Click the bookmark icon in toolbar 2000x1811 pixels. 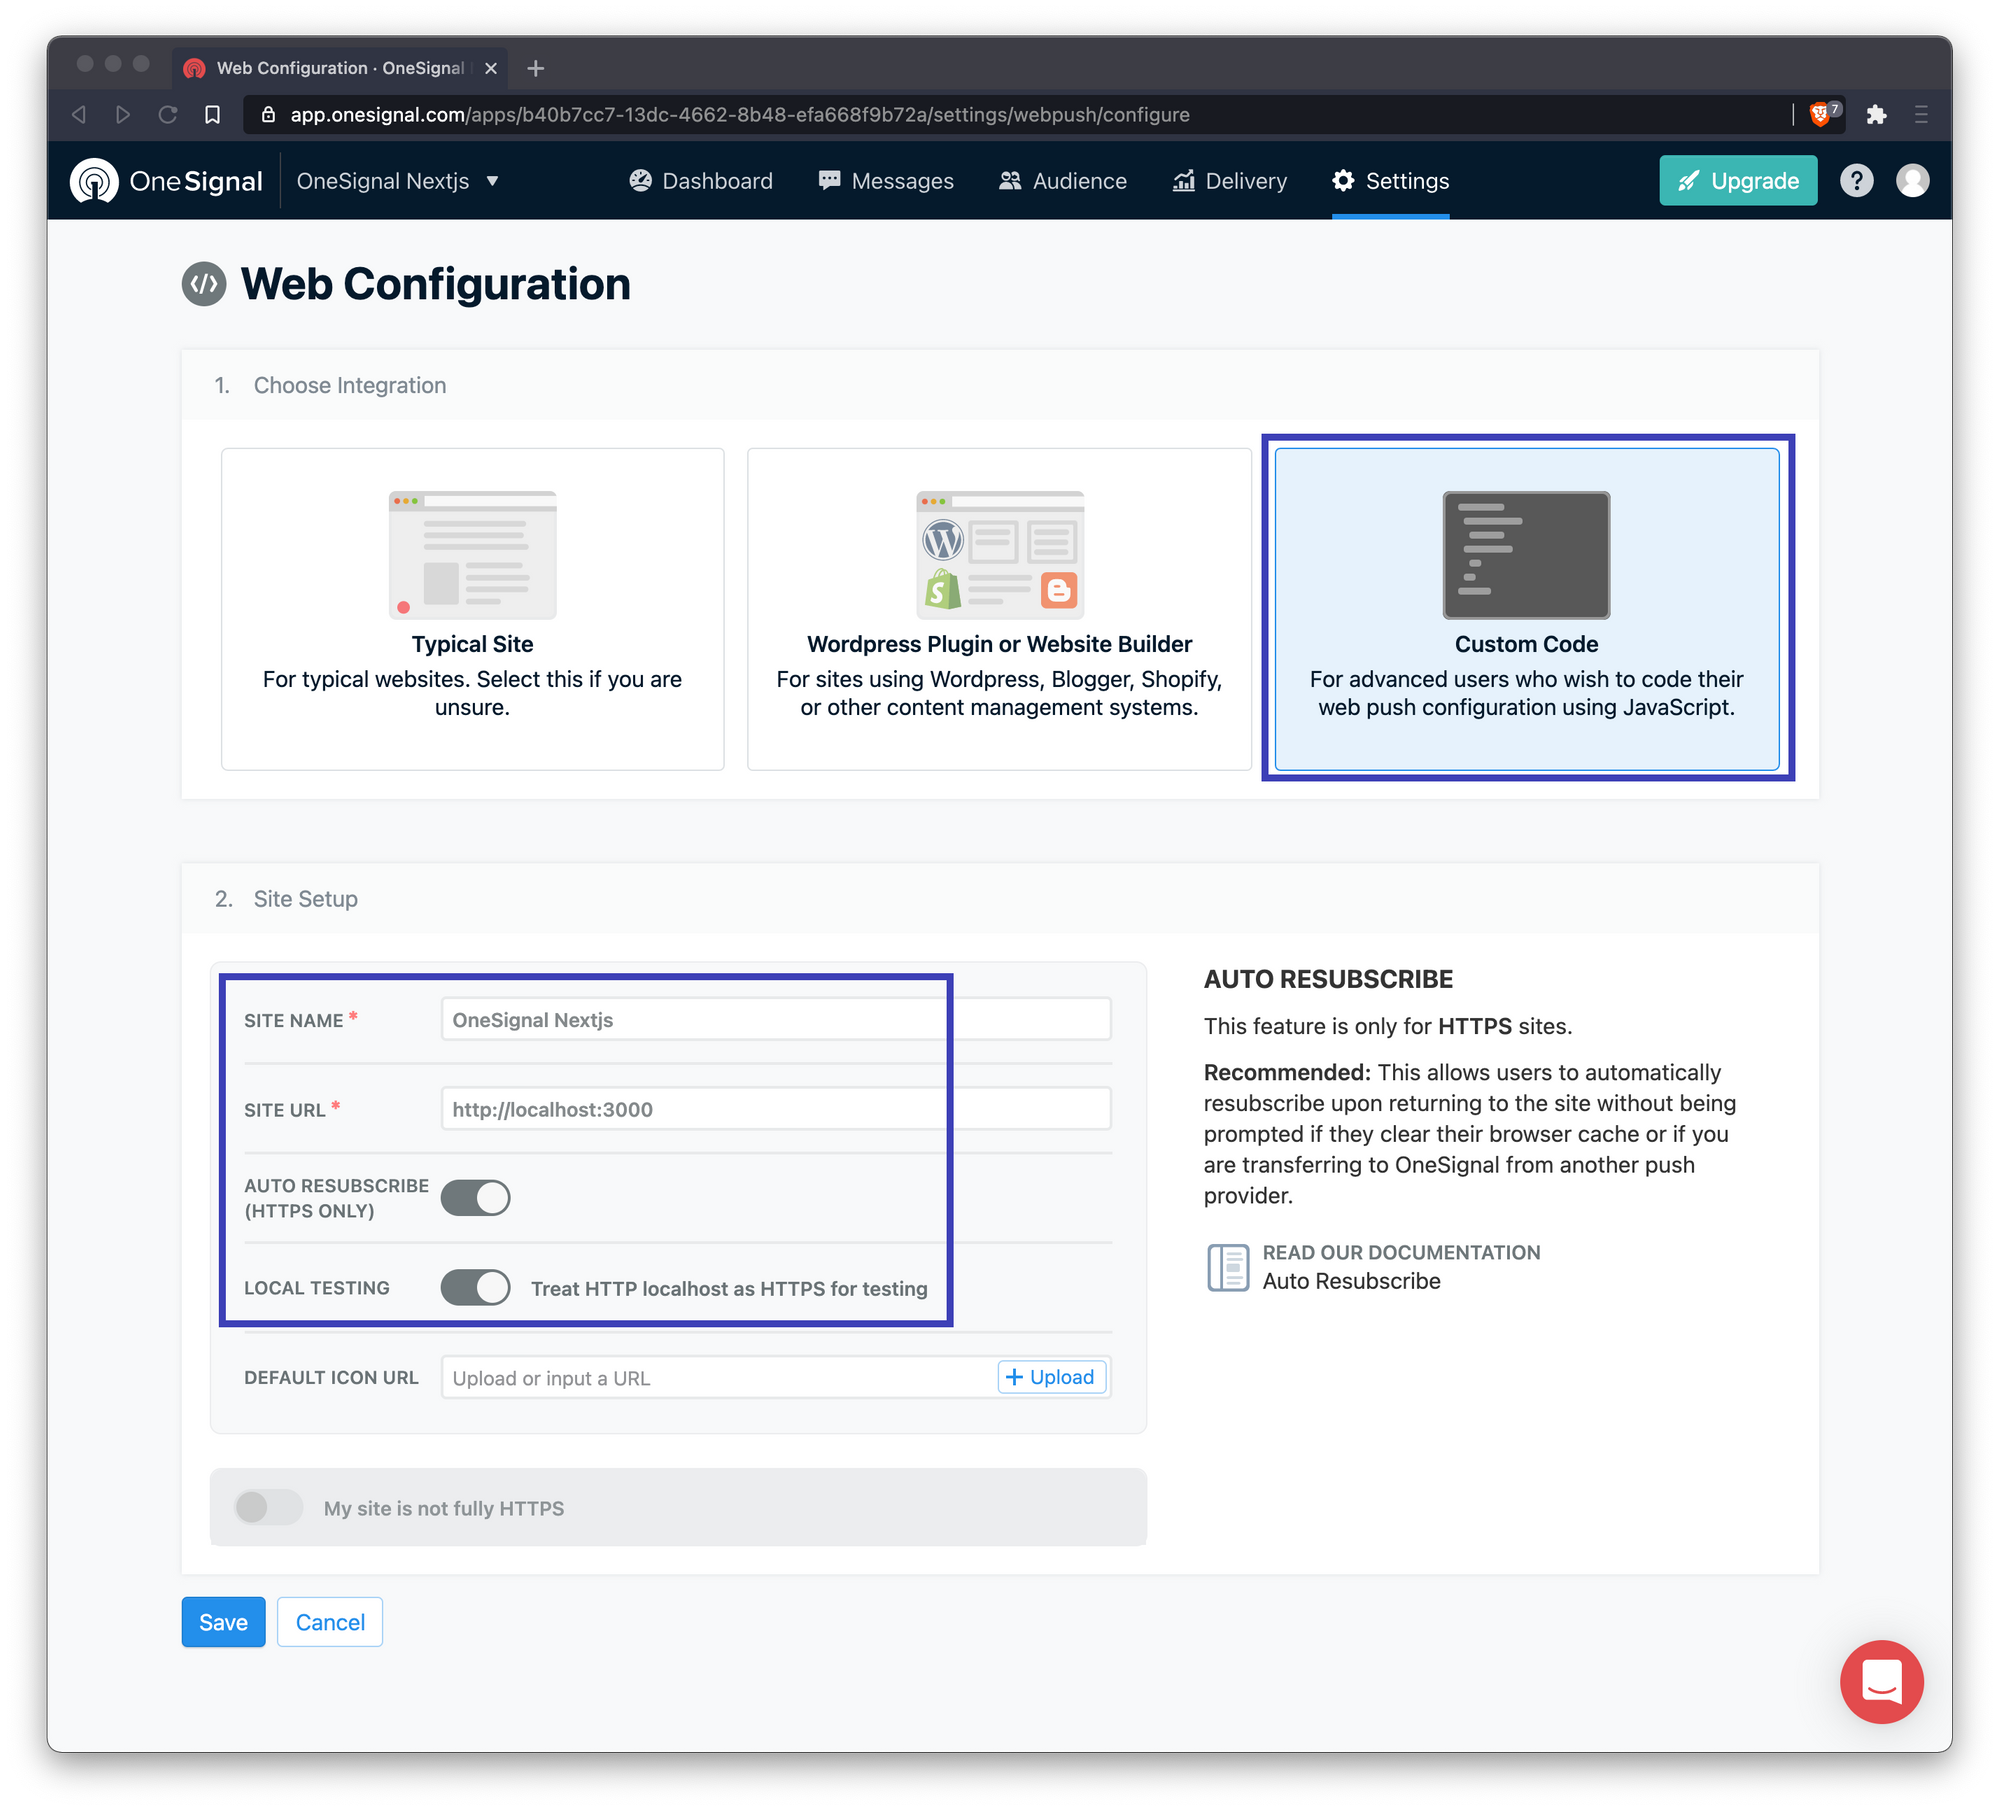click(x=212, y=114)
